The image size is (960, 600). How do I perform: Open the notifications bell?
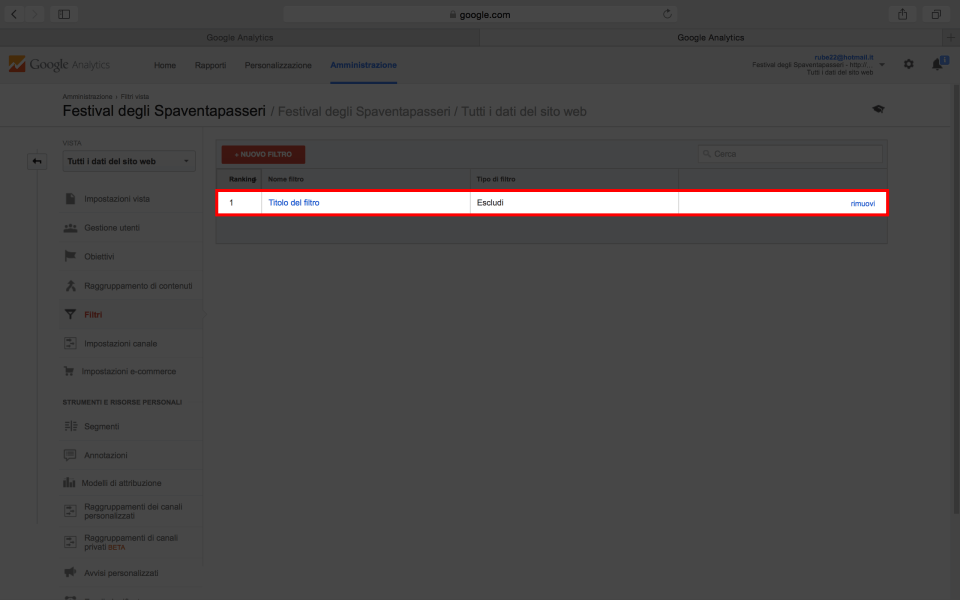[936, 64]
